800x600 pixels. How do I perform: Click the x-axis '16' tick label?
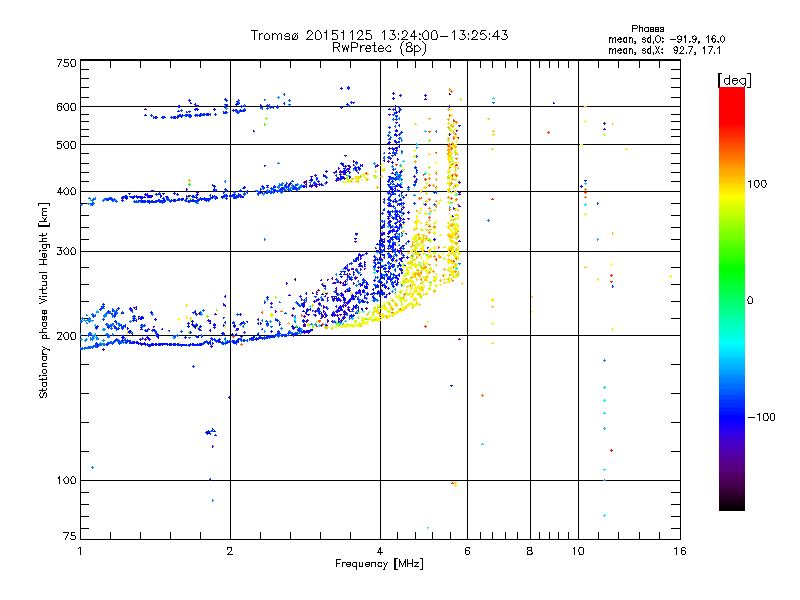click(680, 551)
